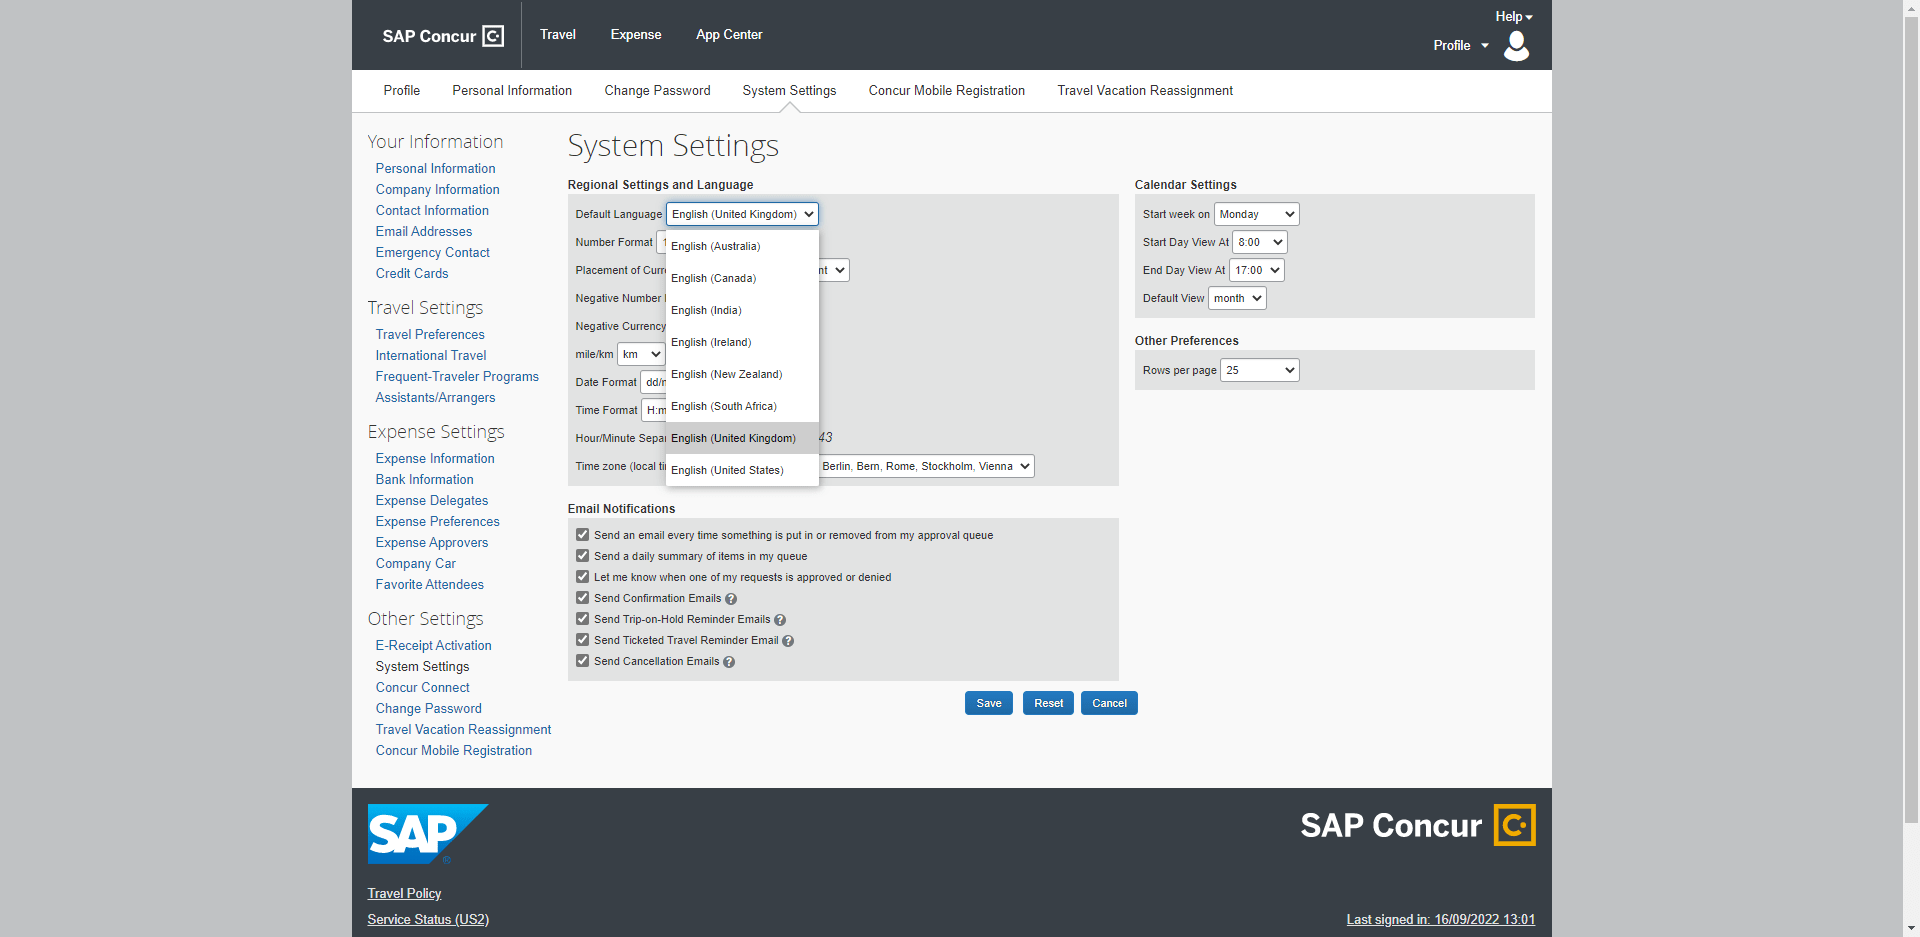Toggle approval queue email notification checkbox

(x=583, y=535)
